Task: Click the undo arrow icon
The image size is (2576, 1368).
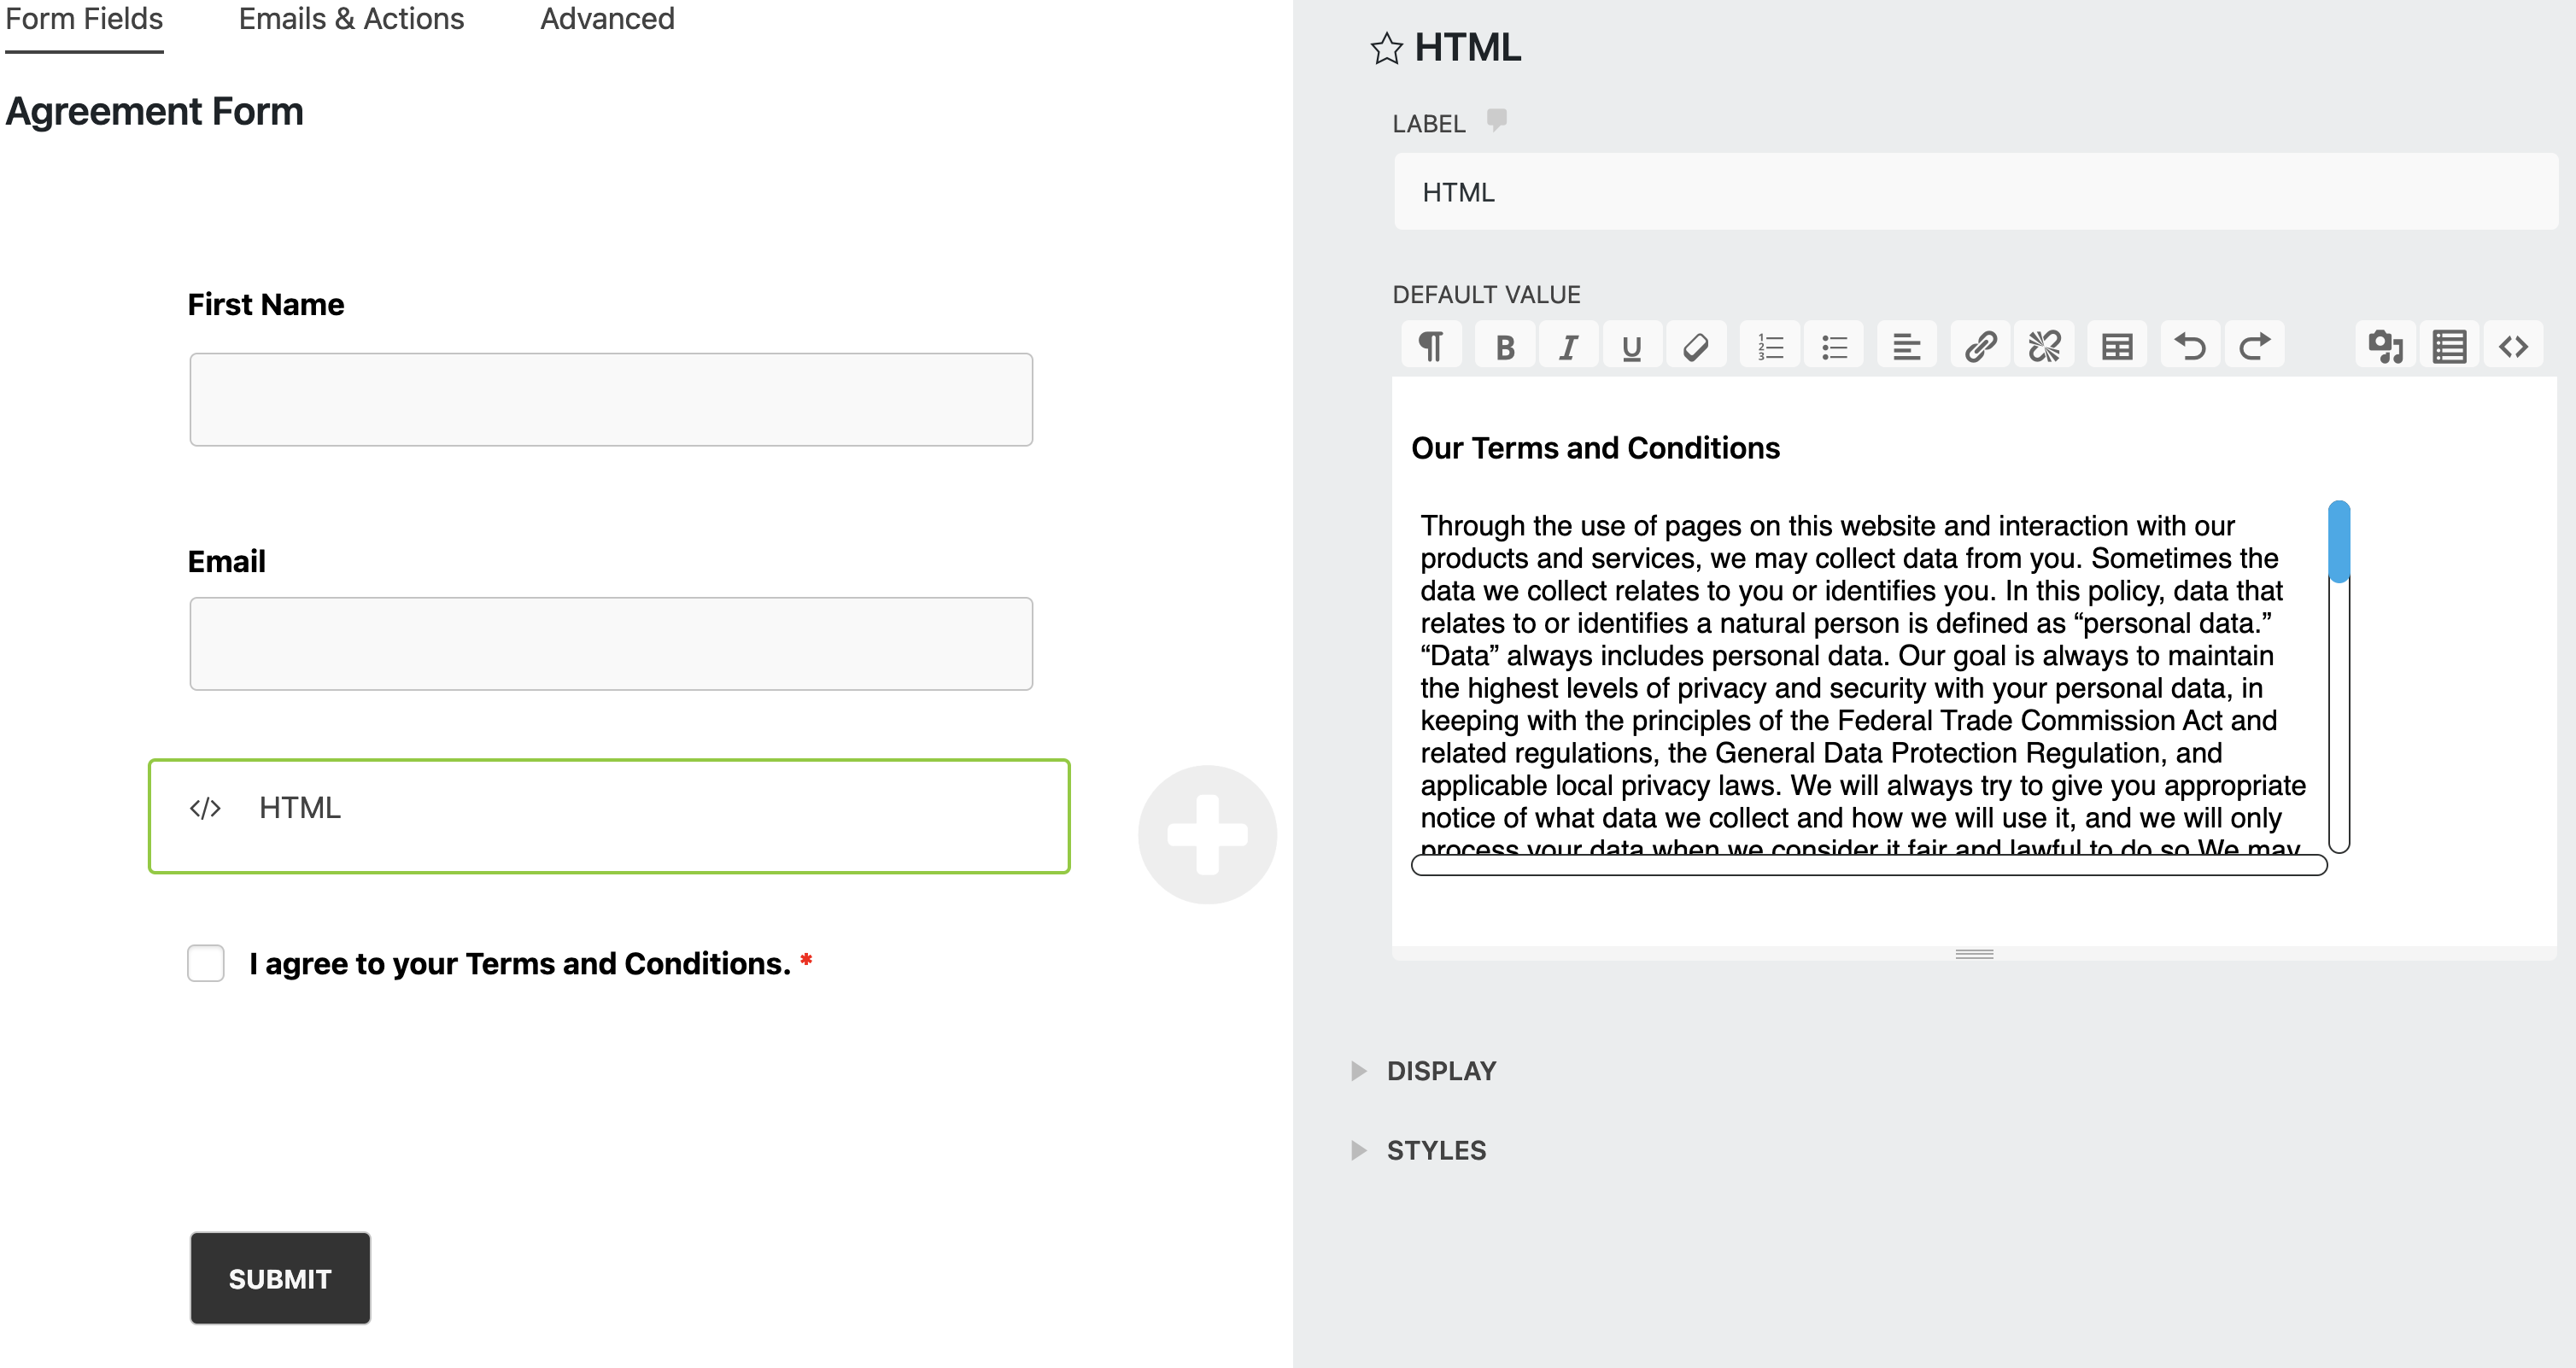Action: [x=2190, y=347]
